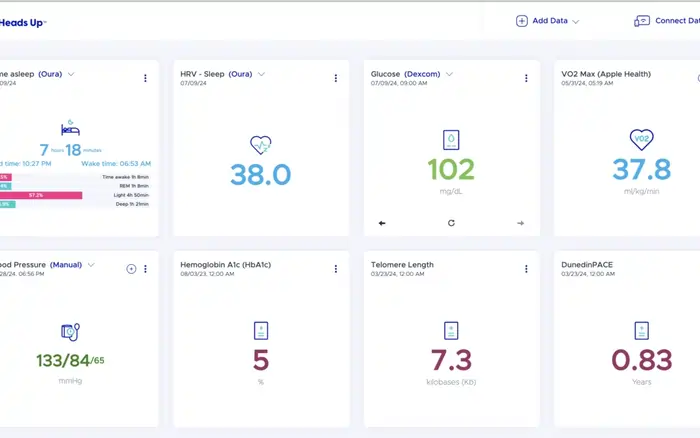This screenshot has height=438, width=700.
Task: Click the HRV value 38.0
Action: [x=261, y=175]
